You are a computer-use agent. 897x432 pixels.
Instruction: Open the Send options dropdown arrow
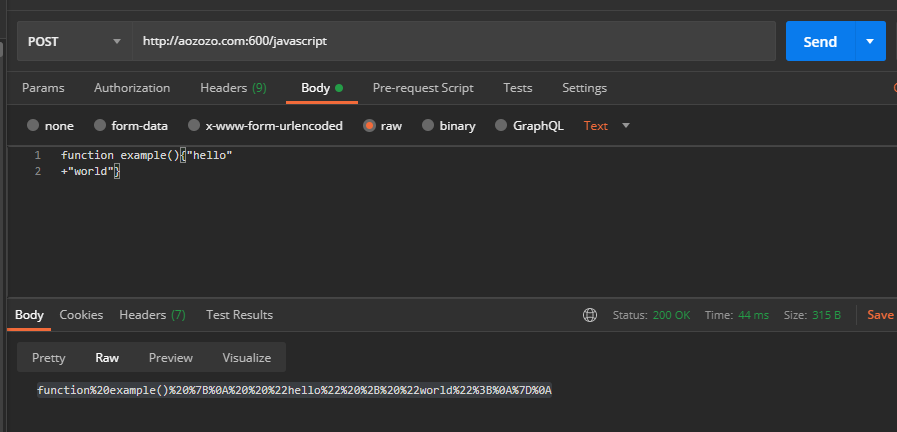point(870,41)
